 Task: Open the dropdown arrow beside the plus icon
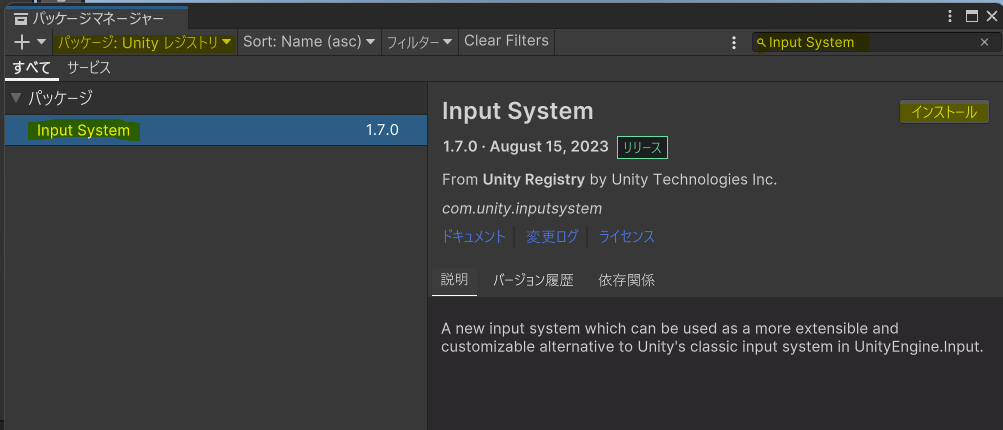42,42
